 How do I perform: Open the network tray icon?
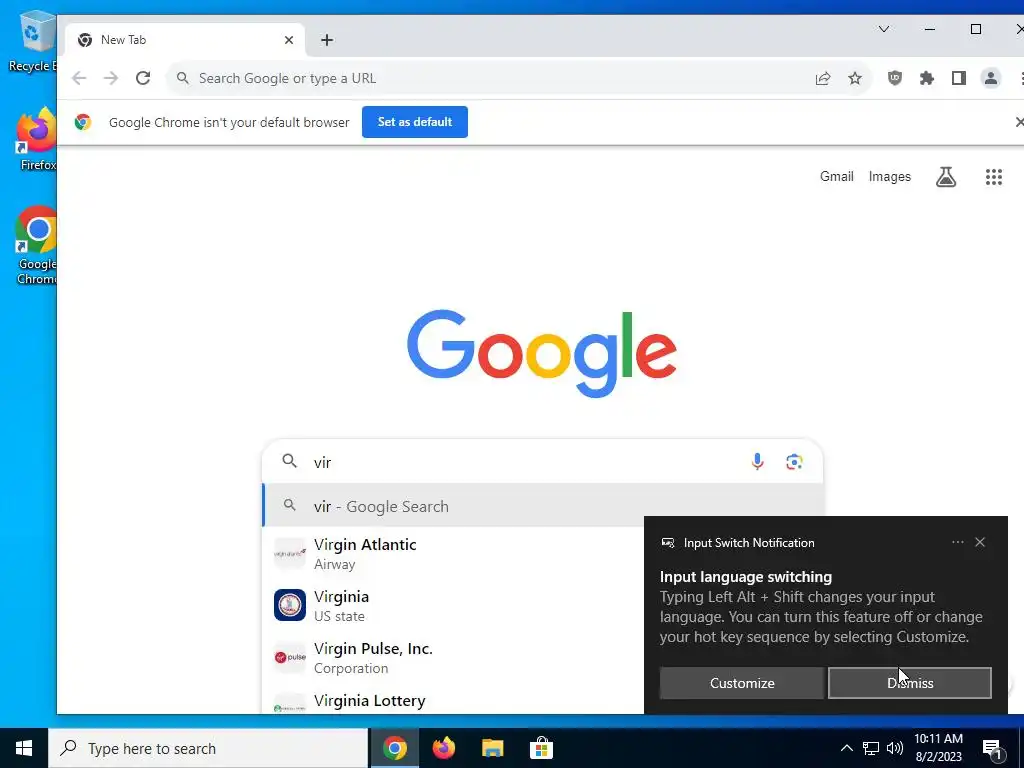point(871,748)
